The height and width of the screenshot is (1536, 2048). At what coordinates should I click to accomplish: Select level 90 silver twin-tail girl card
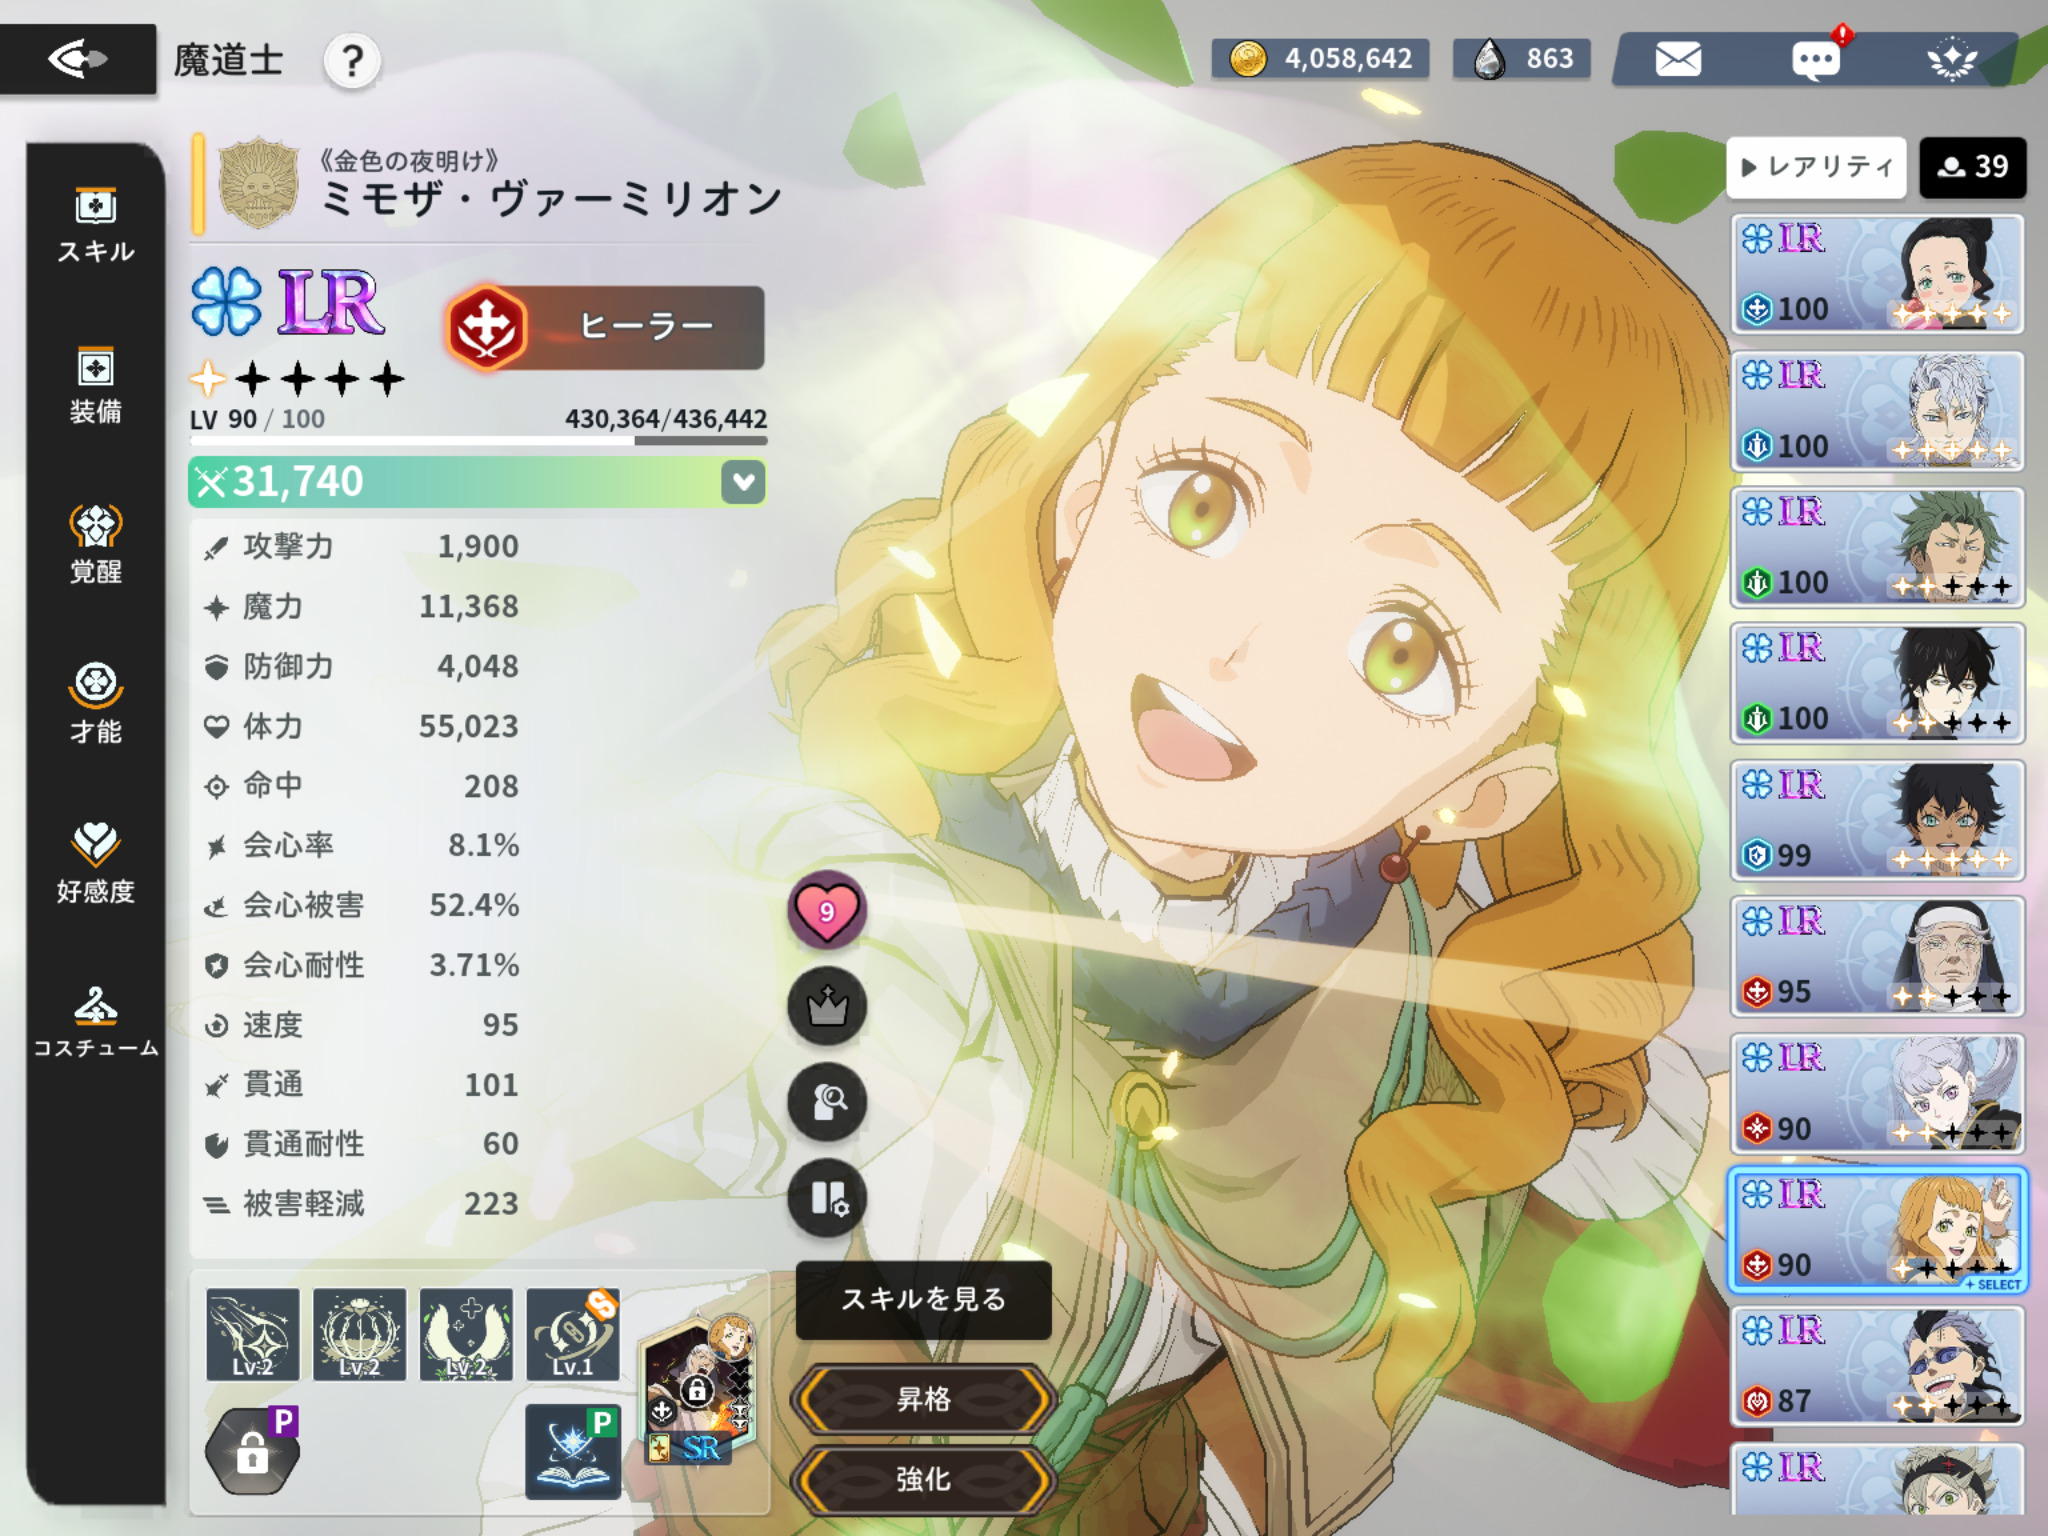coord(1877,1093)
